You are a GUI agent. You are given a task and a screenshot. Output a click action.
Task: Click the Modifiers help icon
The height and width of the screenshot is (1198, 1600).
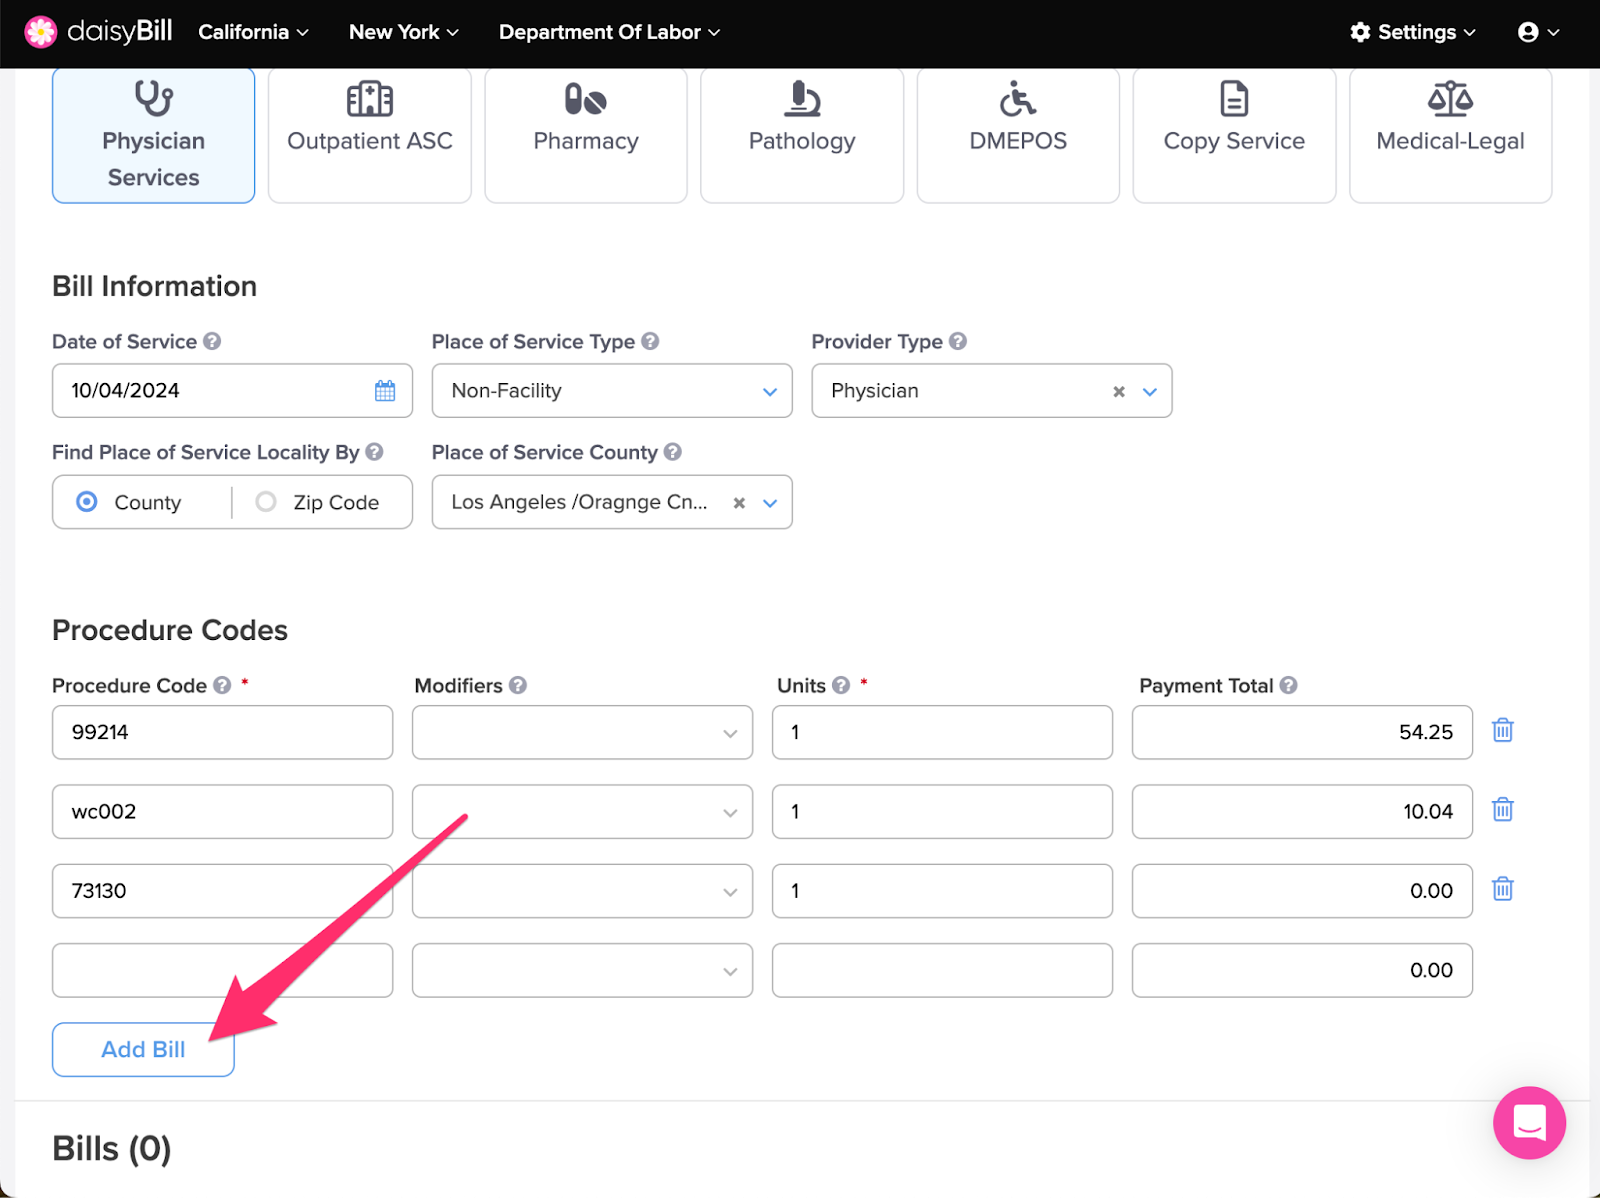tap(518, 685)
